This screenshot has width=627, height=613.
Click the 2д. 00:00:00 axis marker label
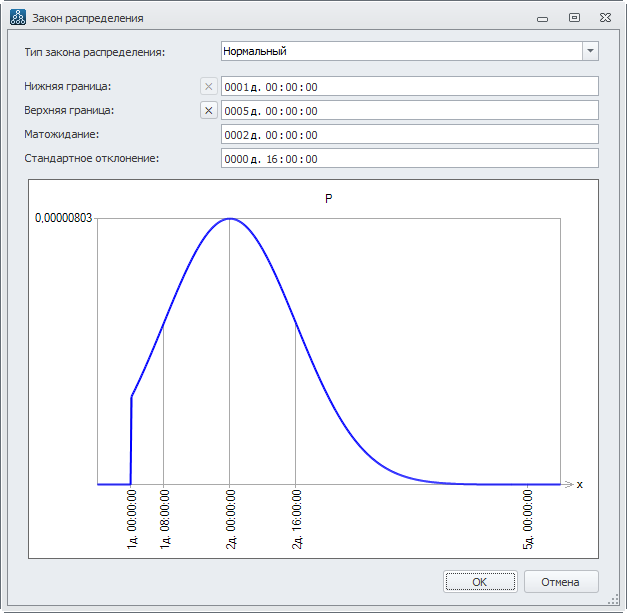(230, 518)
